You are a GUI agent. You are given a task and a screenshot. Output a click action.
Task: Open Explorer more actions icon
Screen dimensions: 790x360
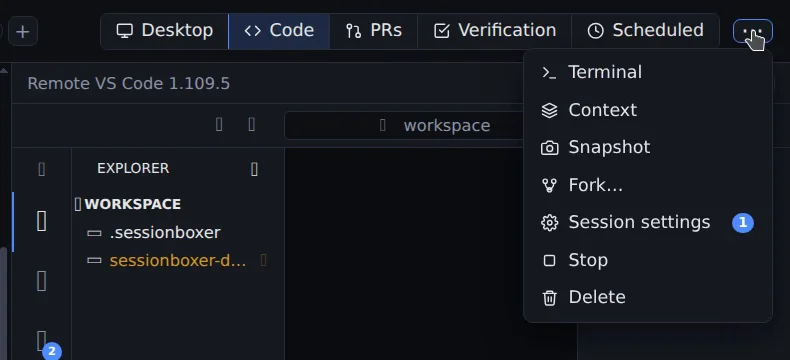point(254,169)
